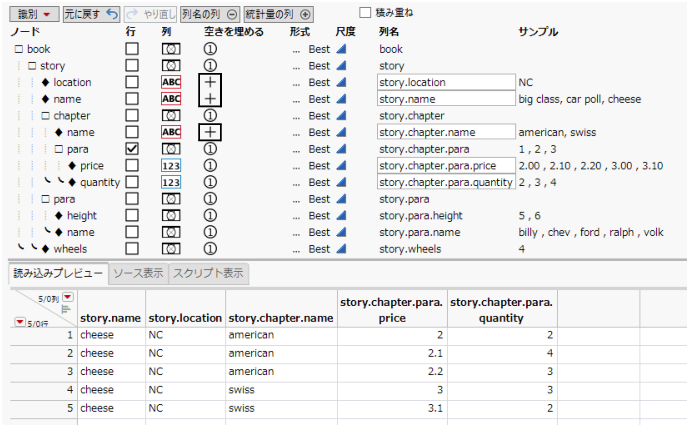
Task: Select the wheels tree node
Action: click(x=70, y=249)
